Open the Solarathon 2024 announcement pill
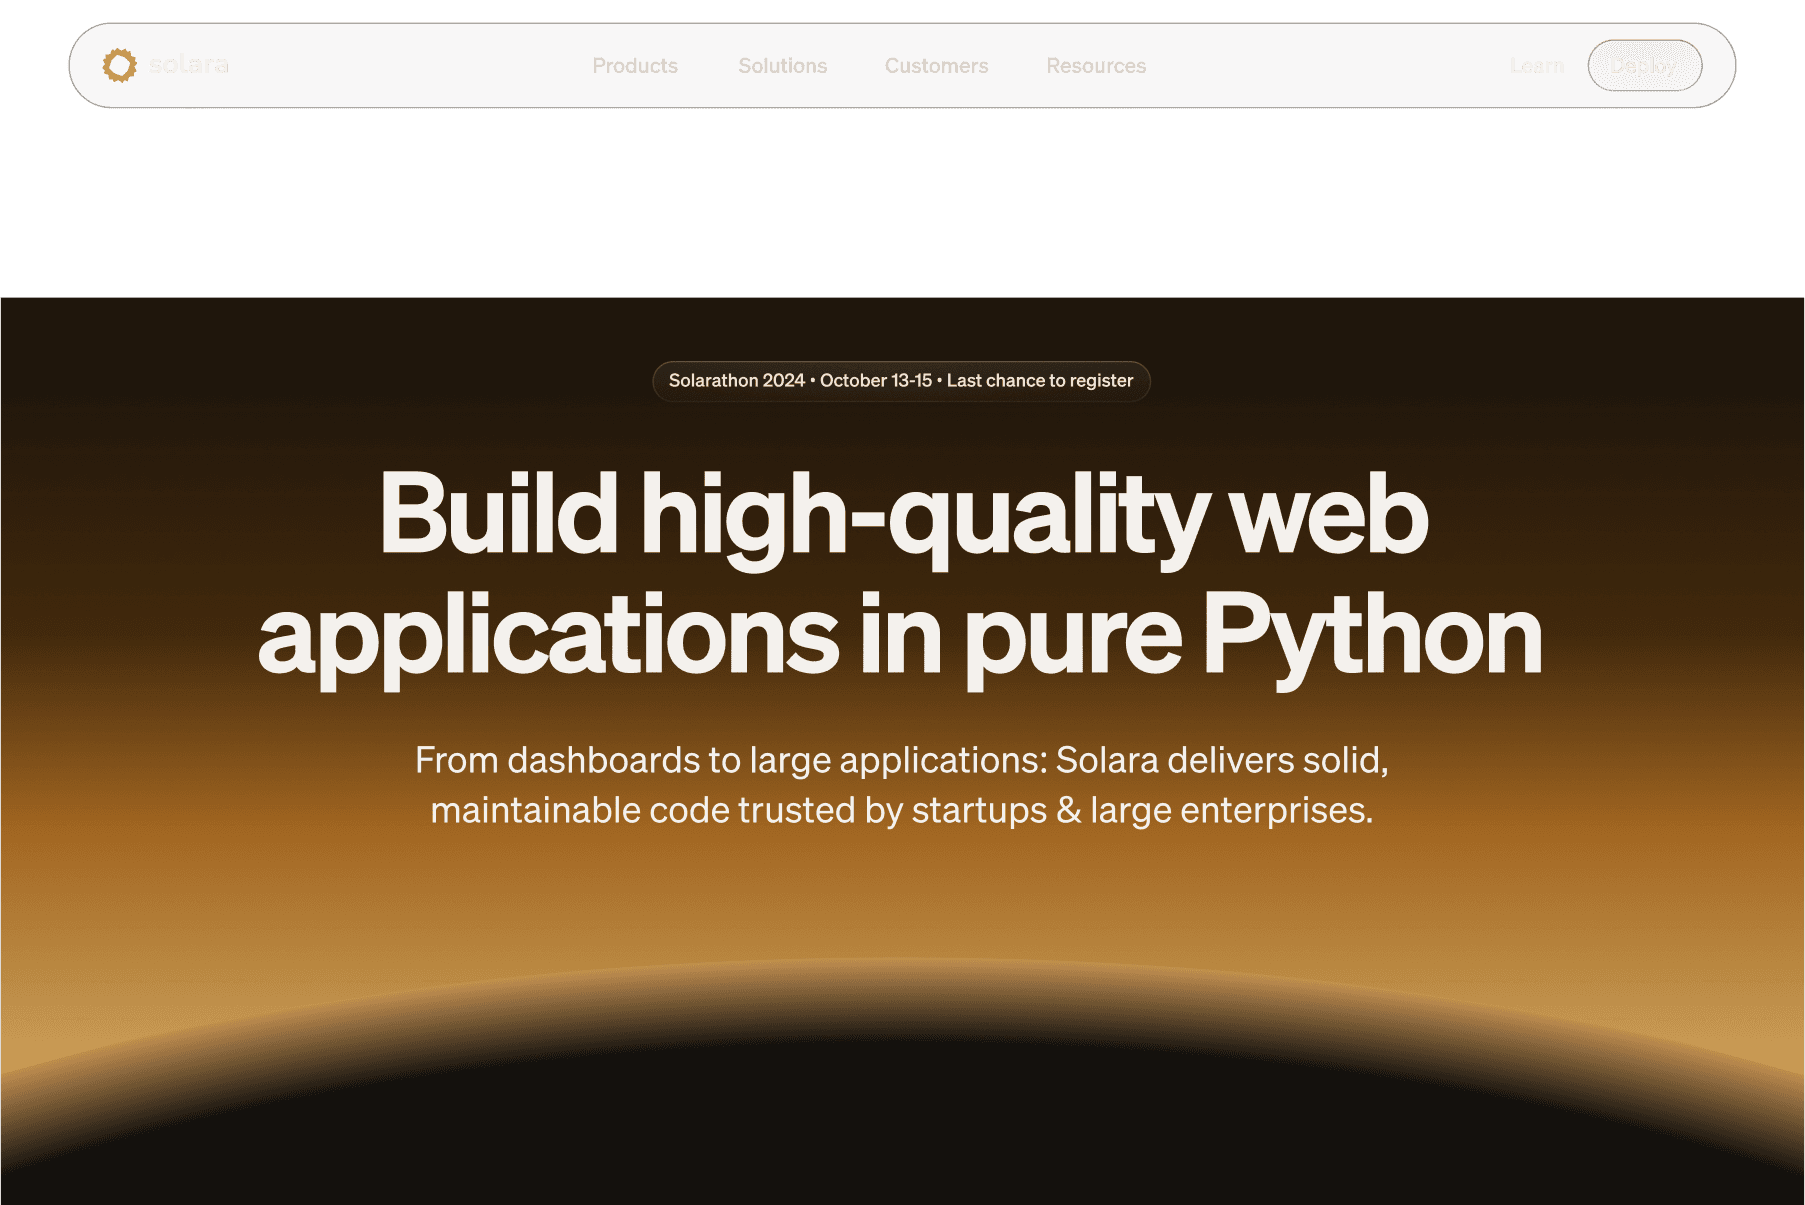 [901, 381]
